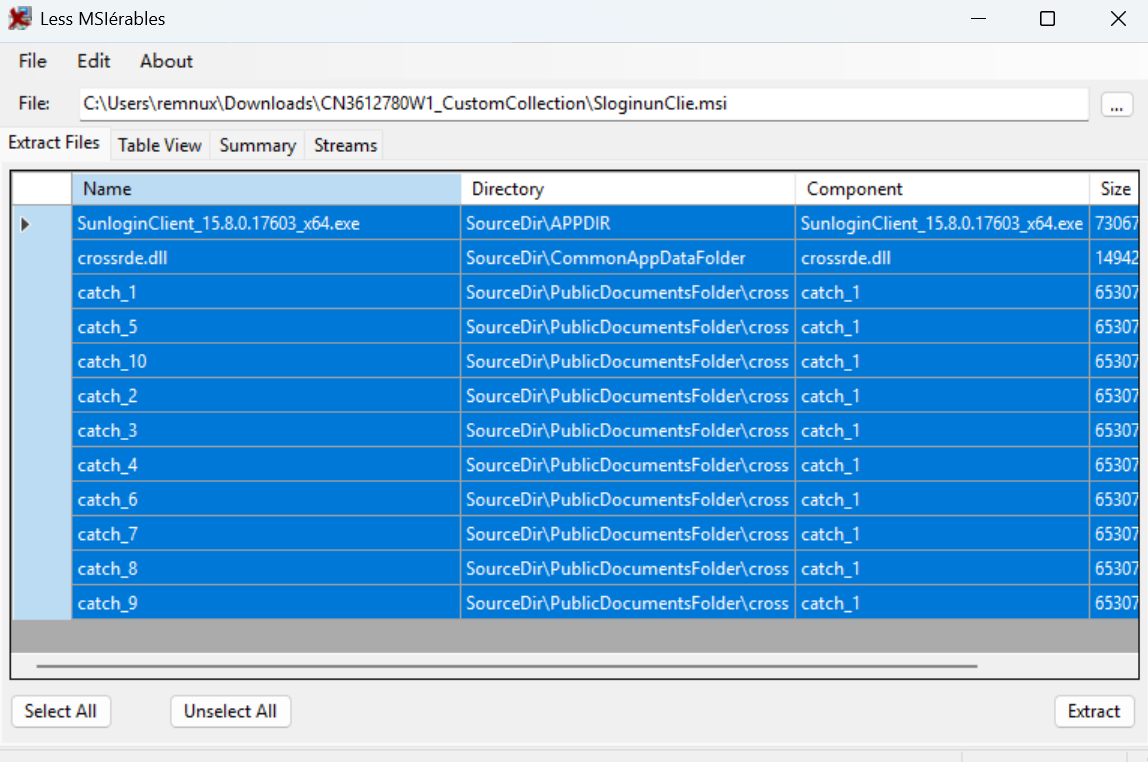The width and height of the screenshot is (1148, 762).
Task: Click the MSI file path input field
Action: click(x=584, y=104)
